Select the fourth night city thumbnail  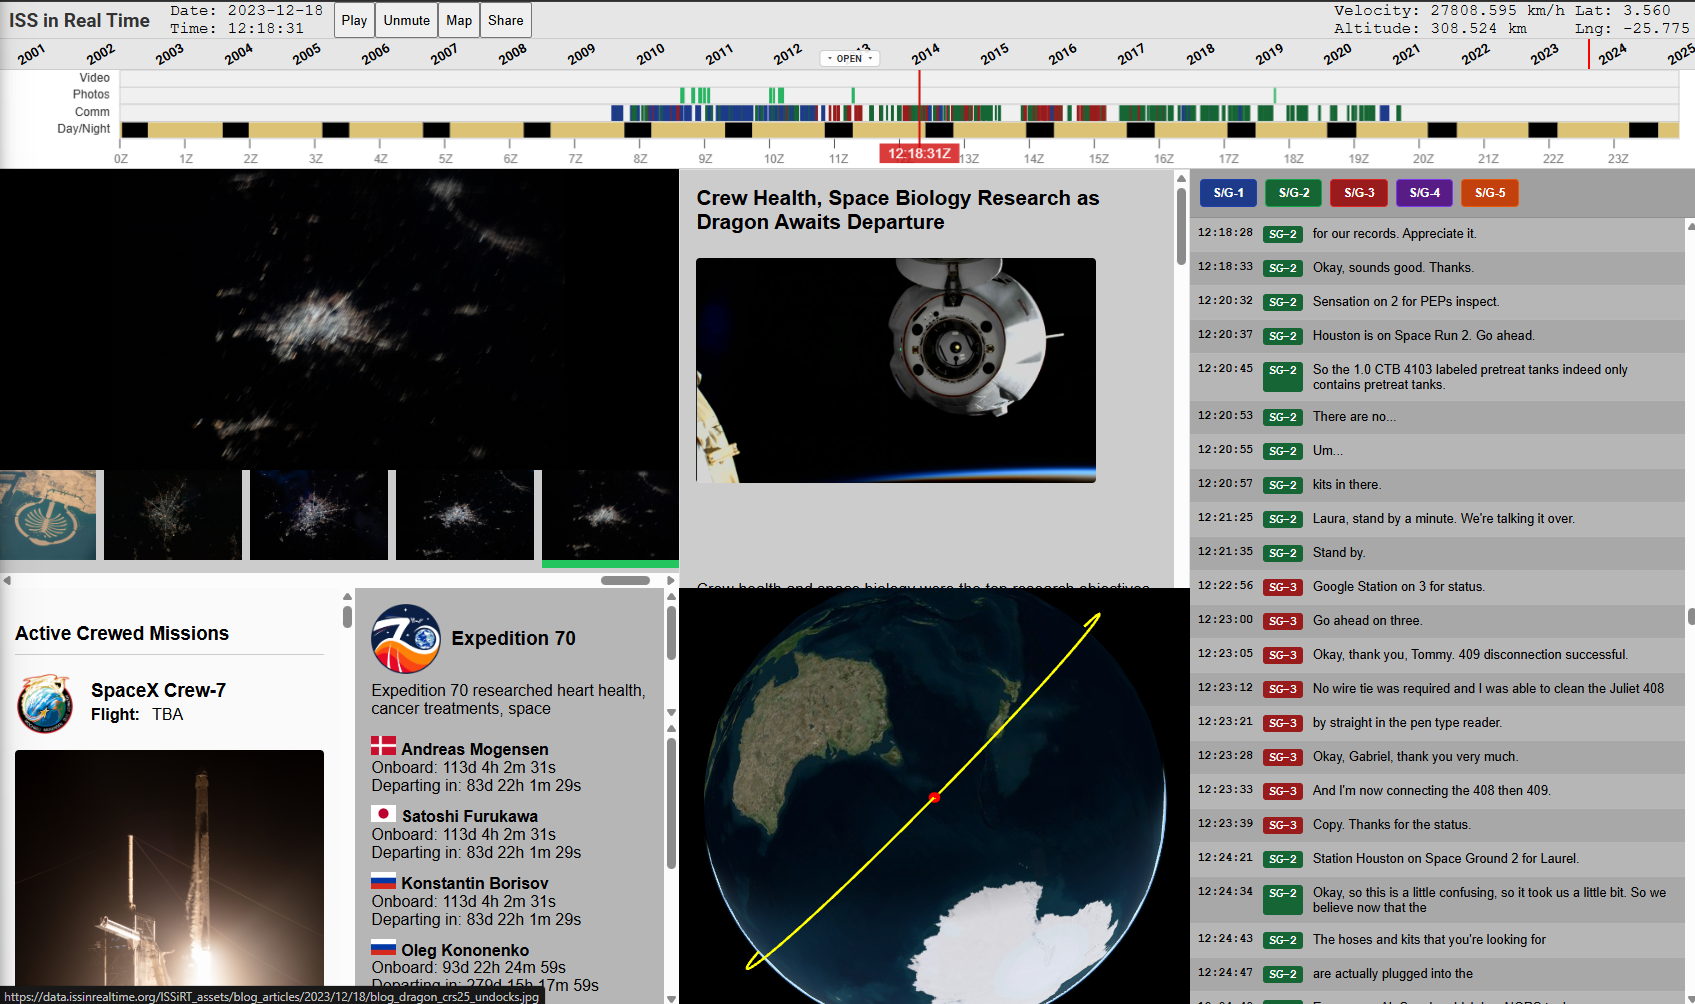[x=465, y=515]
